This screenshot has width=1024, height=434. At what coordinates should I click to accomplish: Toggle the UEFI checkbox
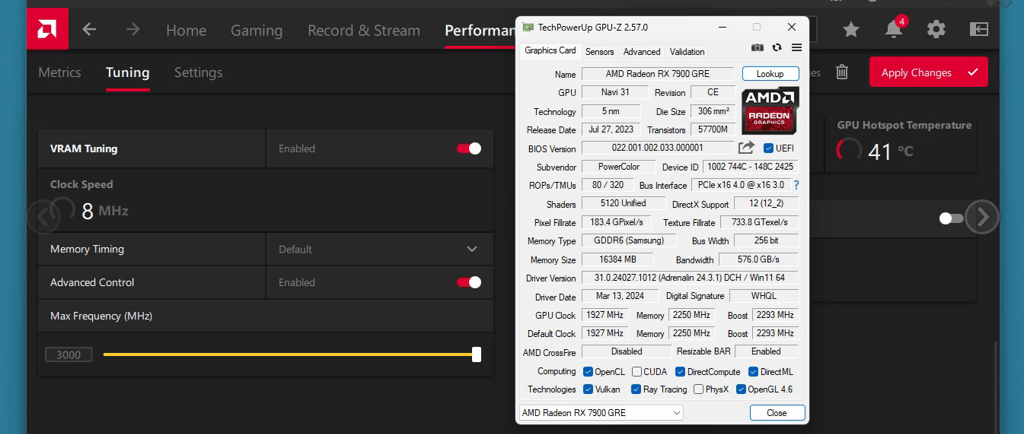tap(768, 148)
